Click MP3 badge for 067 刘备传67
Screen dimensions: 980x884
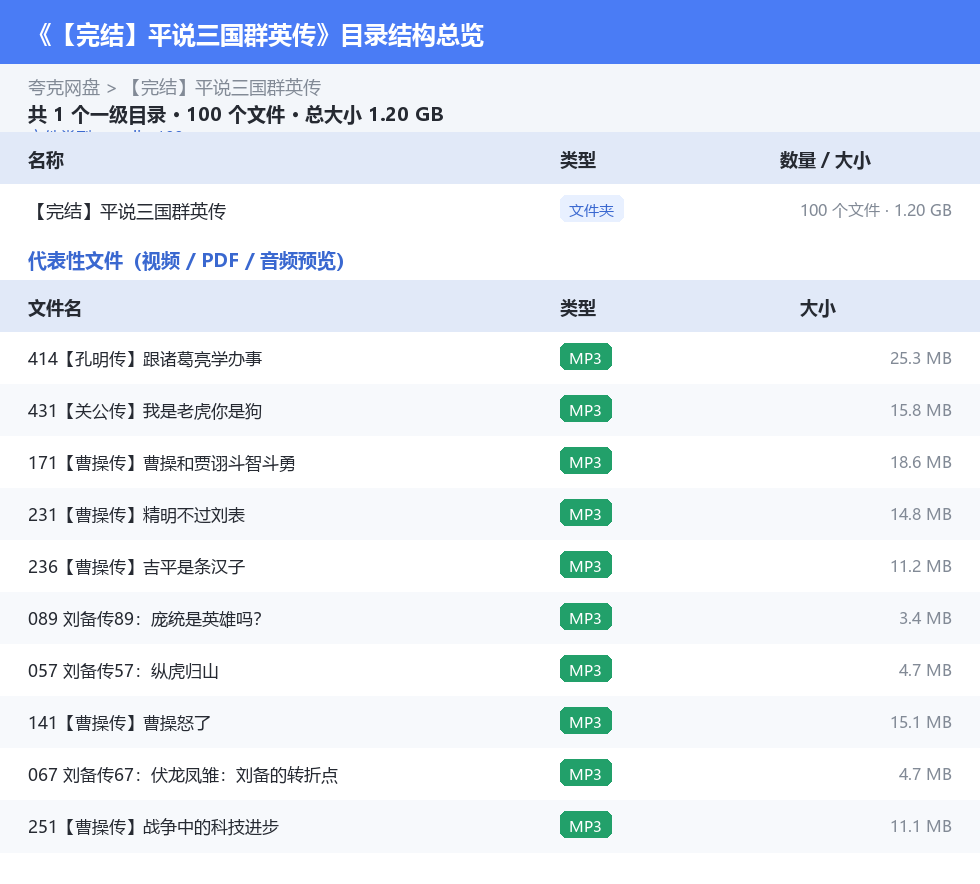point(586,773)
